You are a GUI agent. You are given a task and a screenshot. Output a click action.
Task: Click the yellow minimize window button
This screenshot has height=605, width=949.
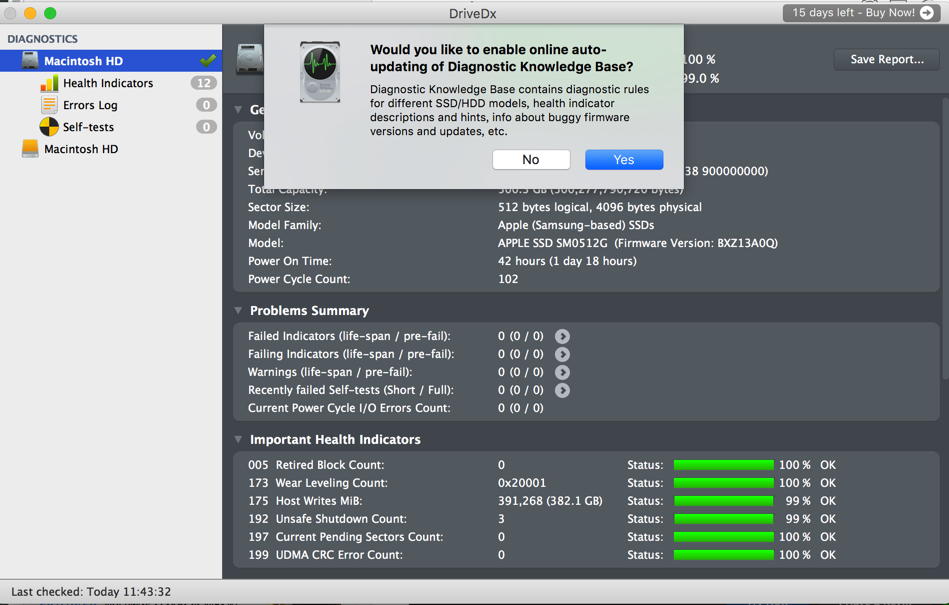30,13
